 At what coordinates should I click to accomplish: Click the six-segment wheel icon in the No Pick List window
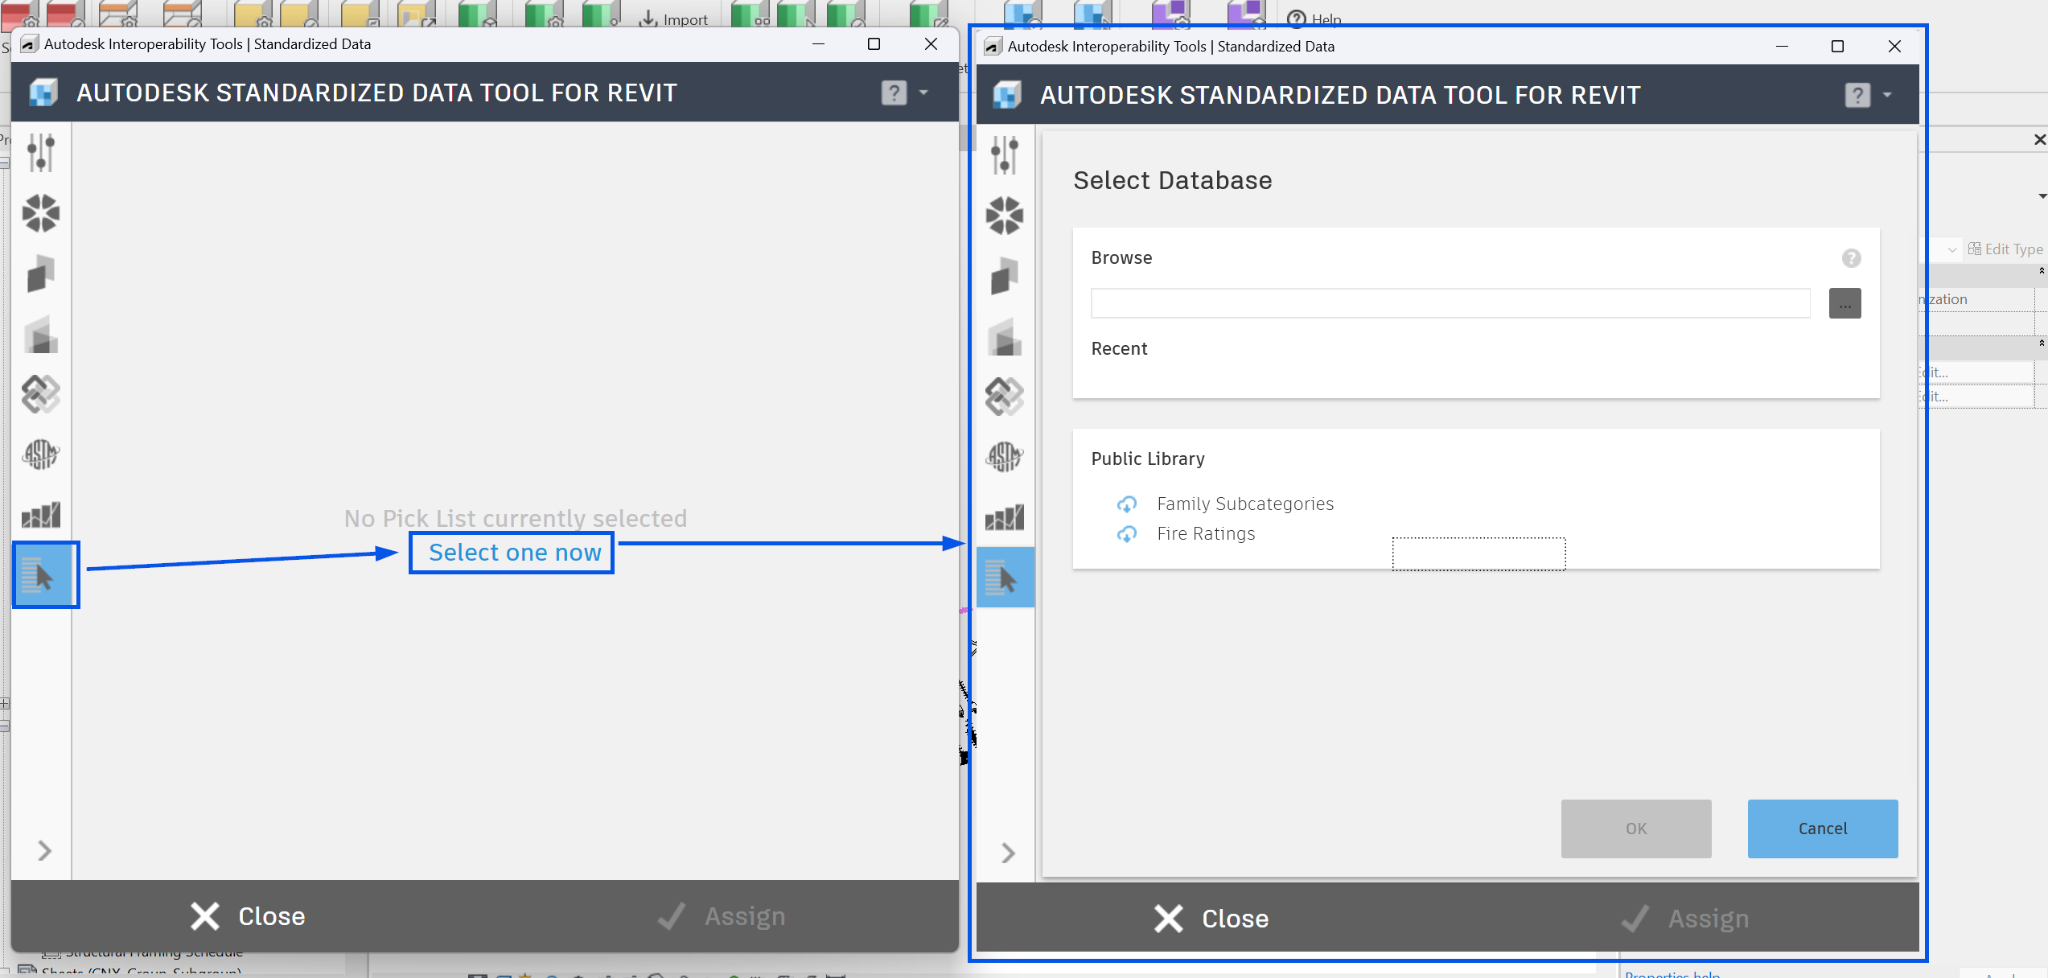click(x=41, y=213)
